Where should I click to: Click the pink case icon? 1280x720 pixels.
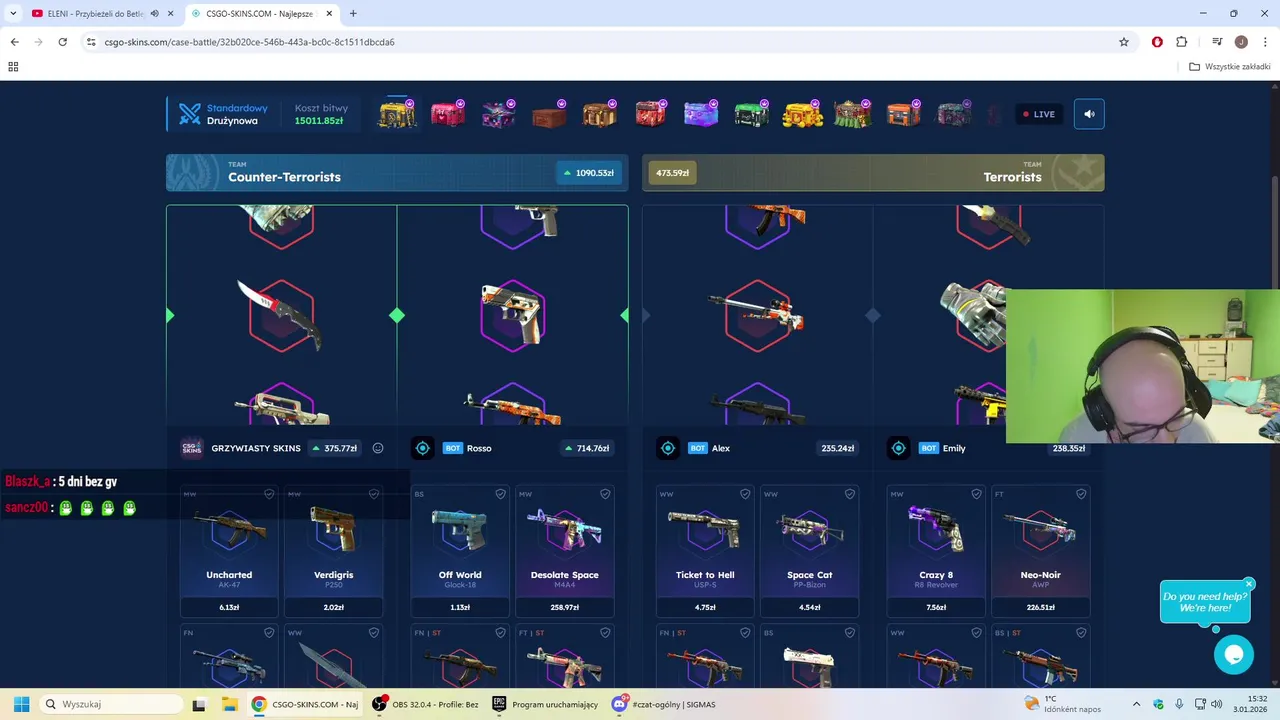pyautogui.click(x=447, y=114)
